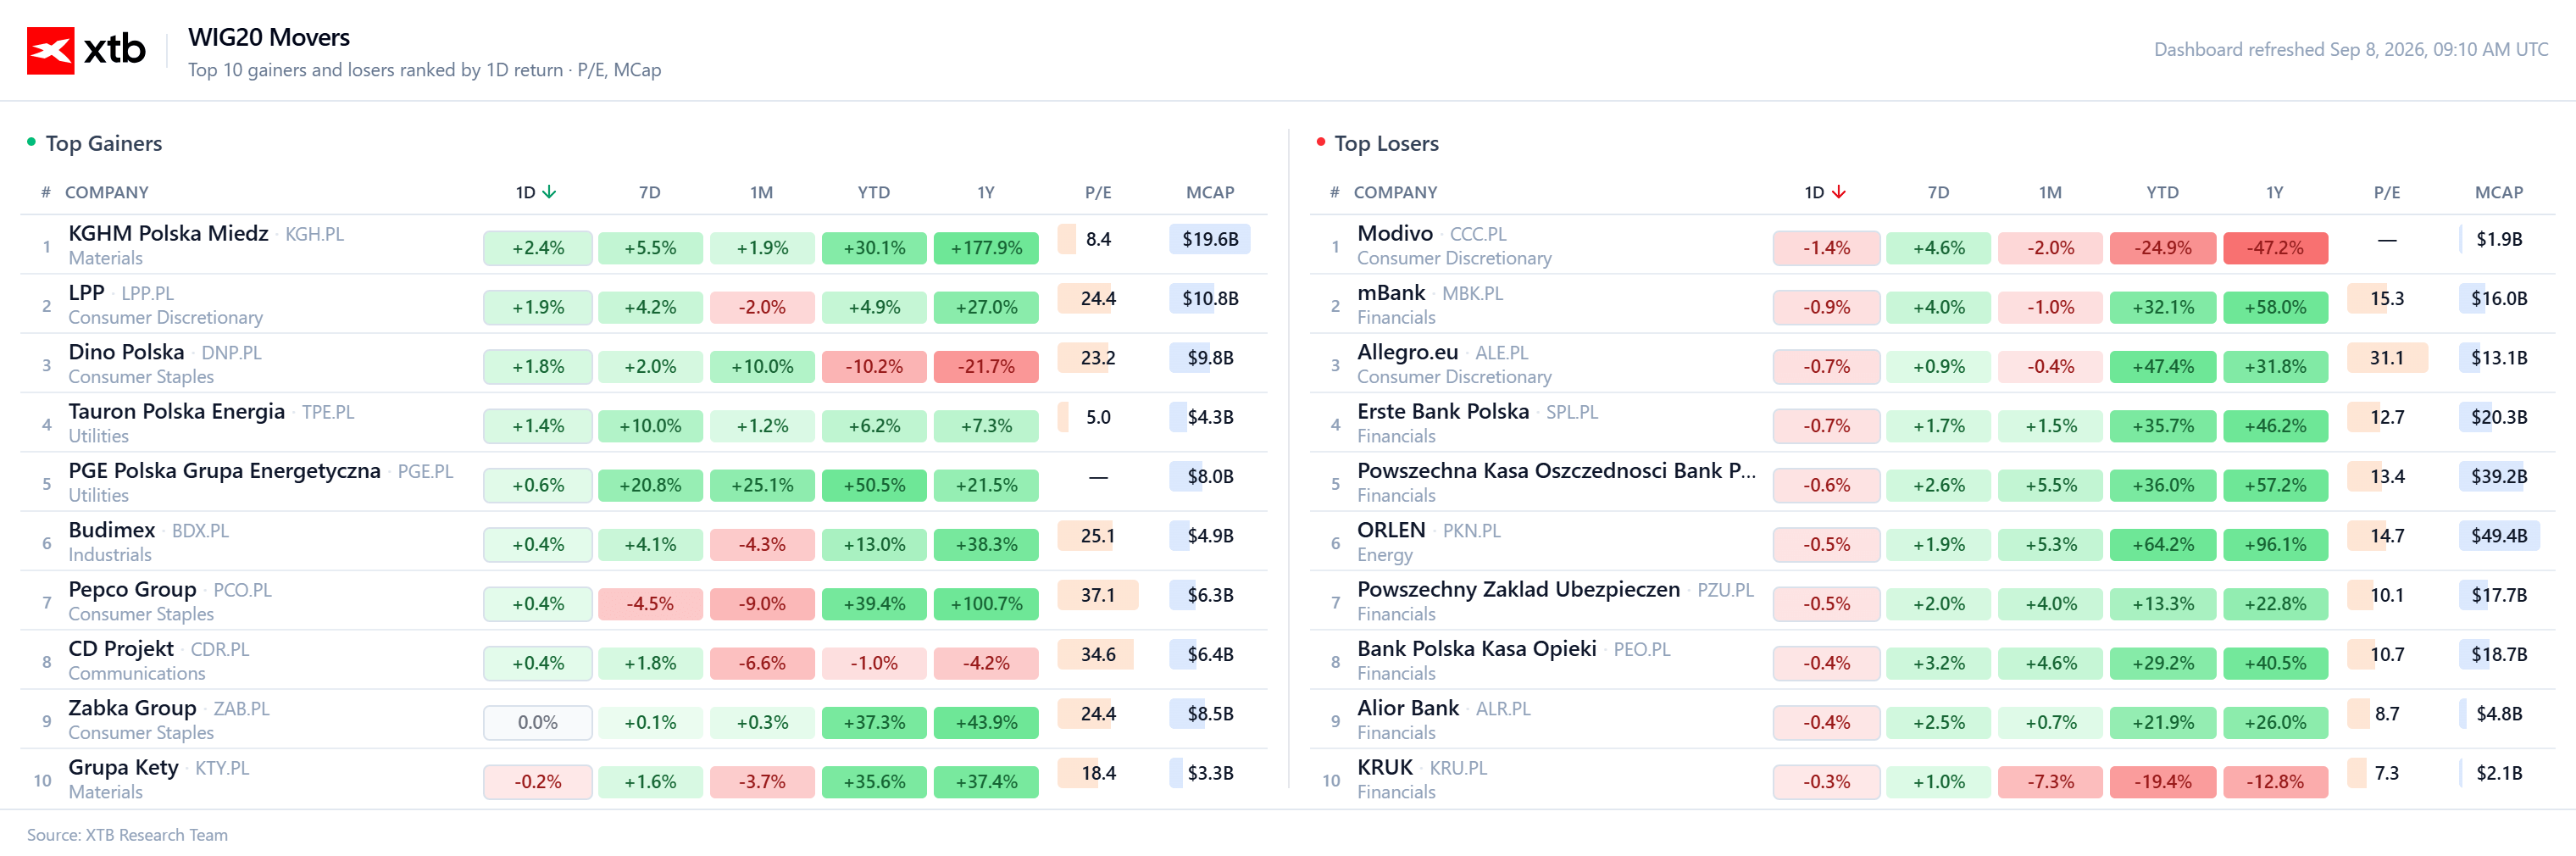The image size is (2576, 856).
Task: Click the XTB logo icon
Action: click(50, 50)
